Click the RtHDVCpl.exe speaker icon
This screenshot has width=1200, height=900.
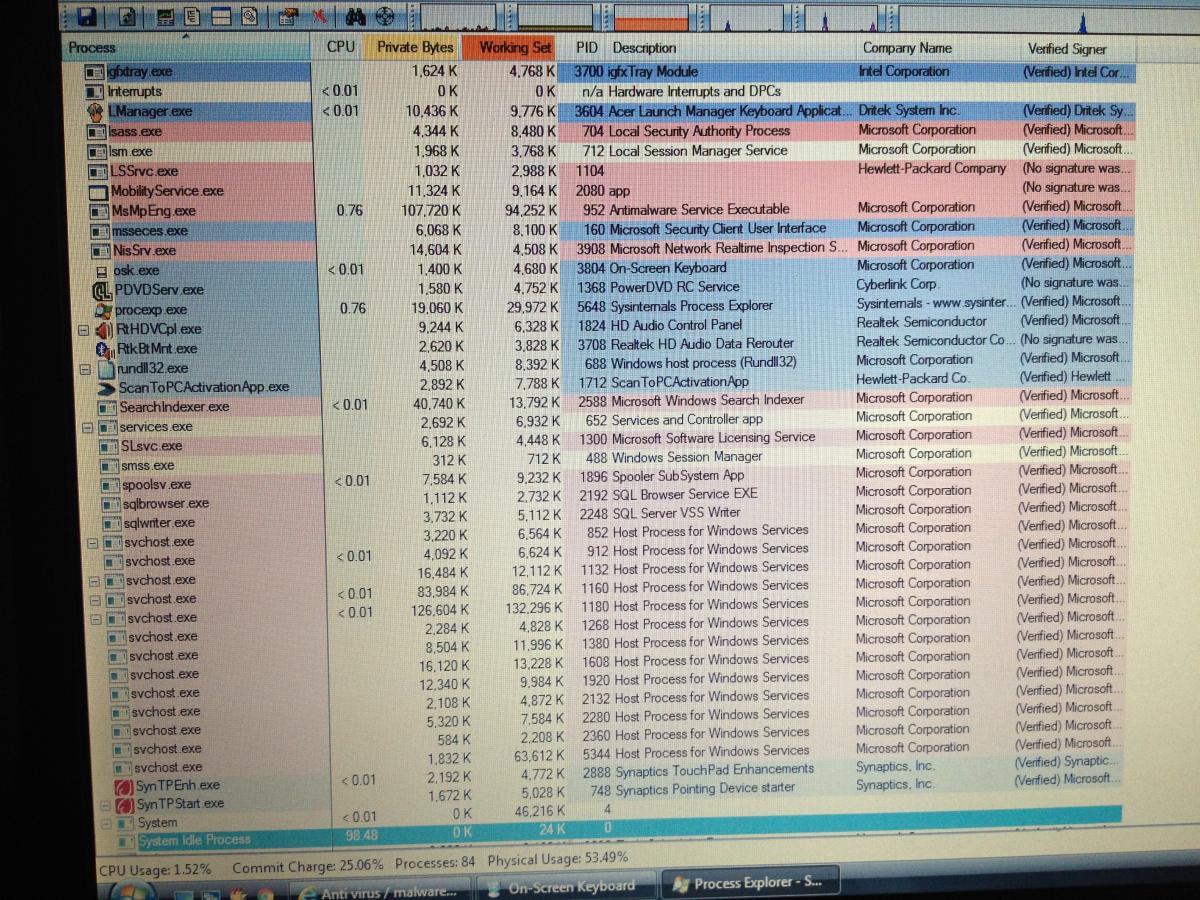tap(103, 329)
